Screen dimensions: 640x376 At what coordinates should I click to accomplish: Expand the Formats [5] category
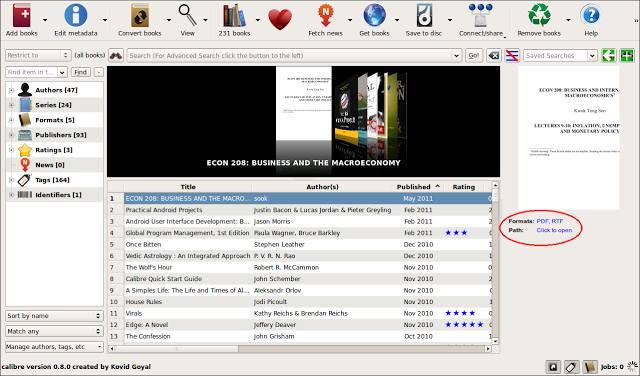tap(11, 120)
